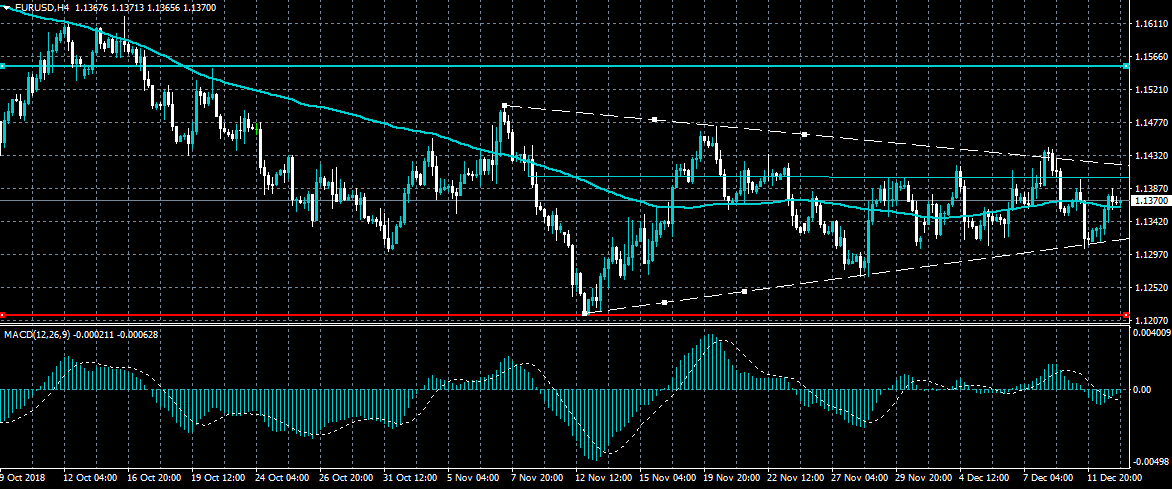Click the 1.14320 price axis label
The image size is (1172, 489).
pyautogui.click(x=1150, y=156)
